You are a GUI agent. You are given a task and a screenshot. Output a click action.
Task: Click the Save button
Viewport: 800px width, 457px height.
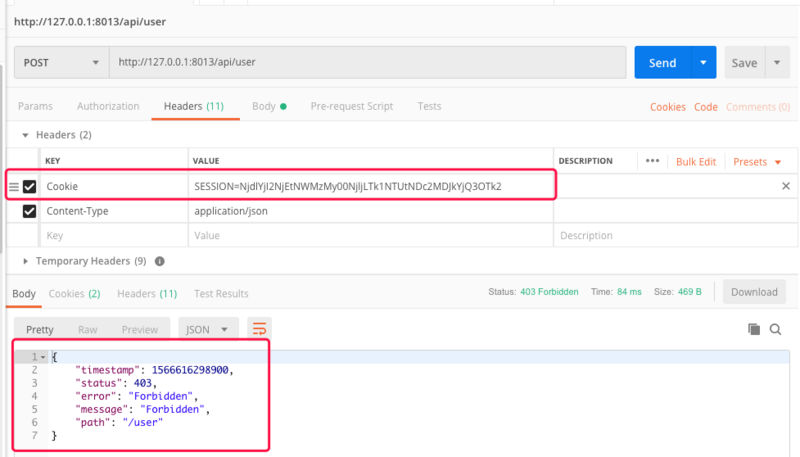pyautogui.click(x=744, y=63)
